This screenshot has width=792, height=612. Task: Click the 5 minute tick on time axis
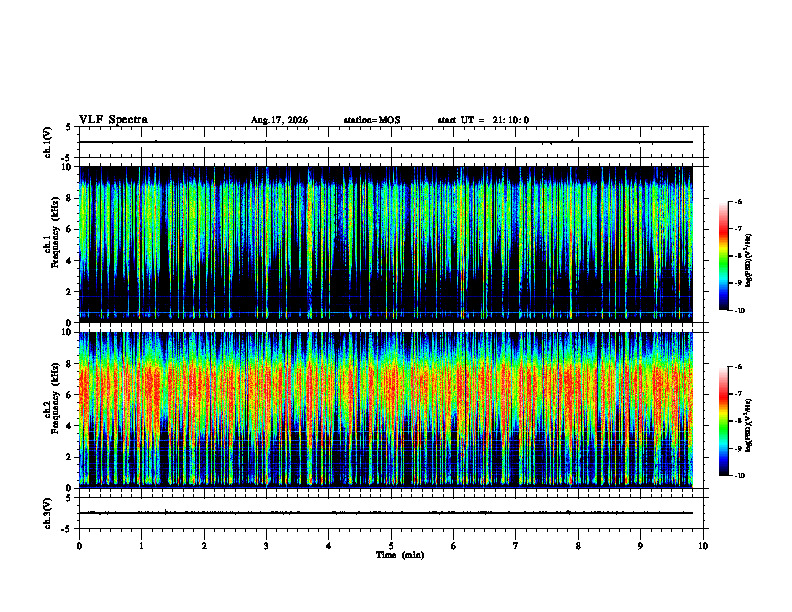pos(391,546)
